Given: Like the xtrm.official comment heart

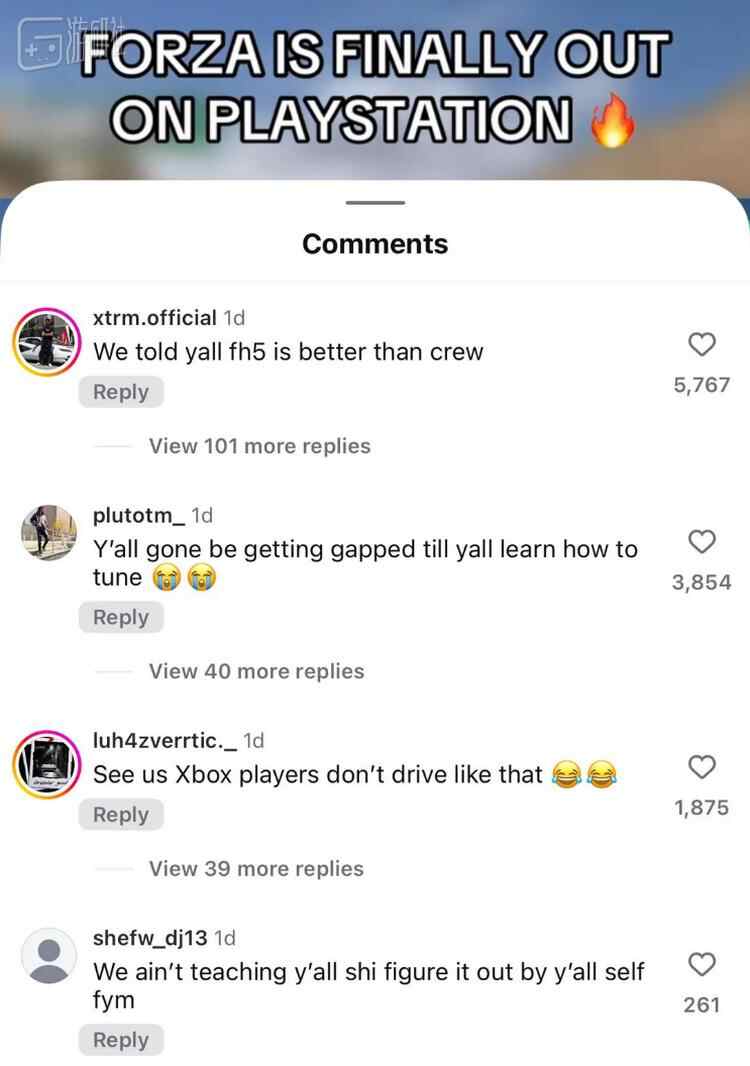Looking at the screenshot, I should point(702,344).
